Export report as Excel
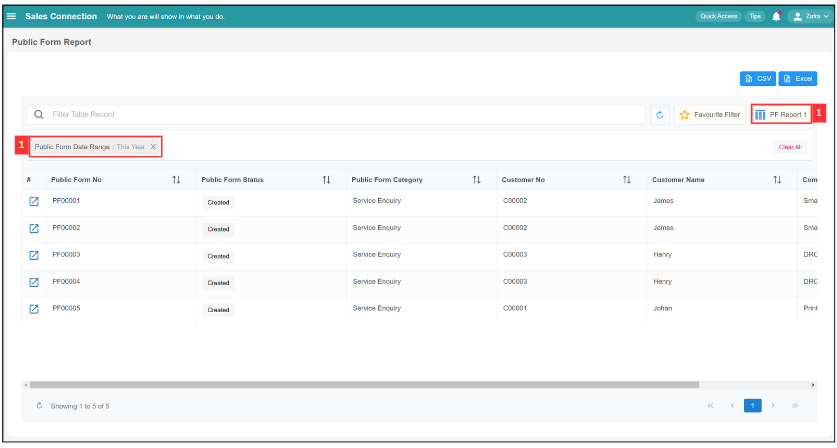837x448 pixels. 797,78
